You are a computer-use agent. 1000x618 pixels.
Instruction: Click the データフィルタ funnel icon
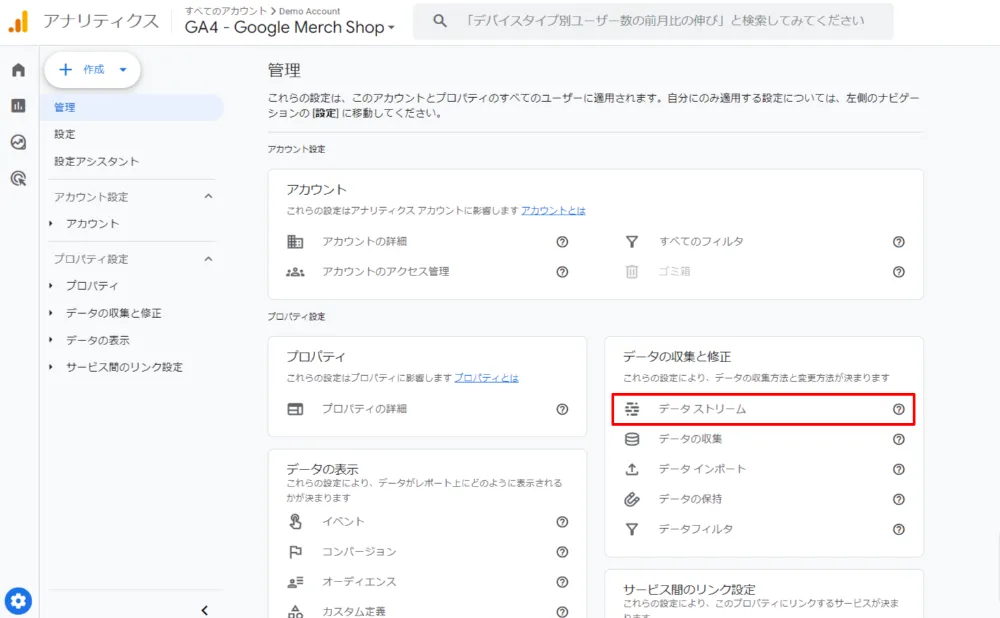coord(631,529)
